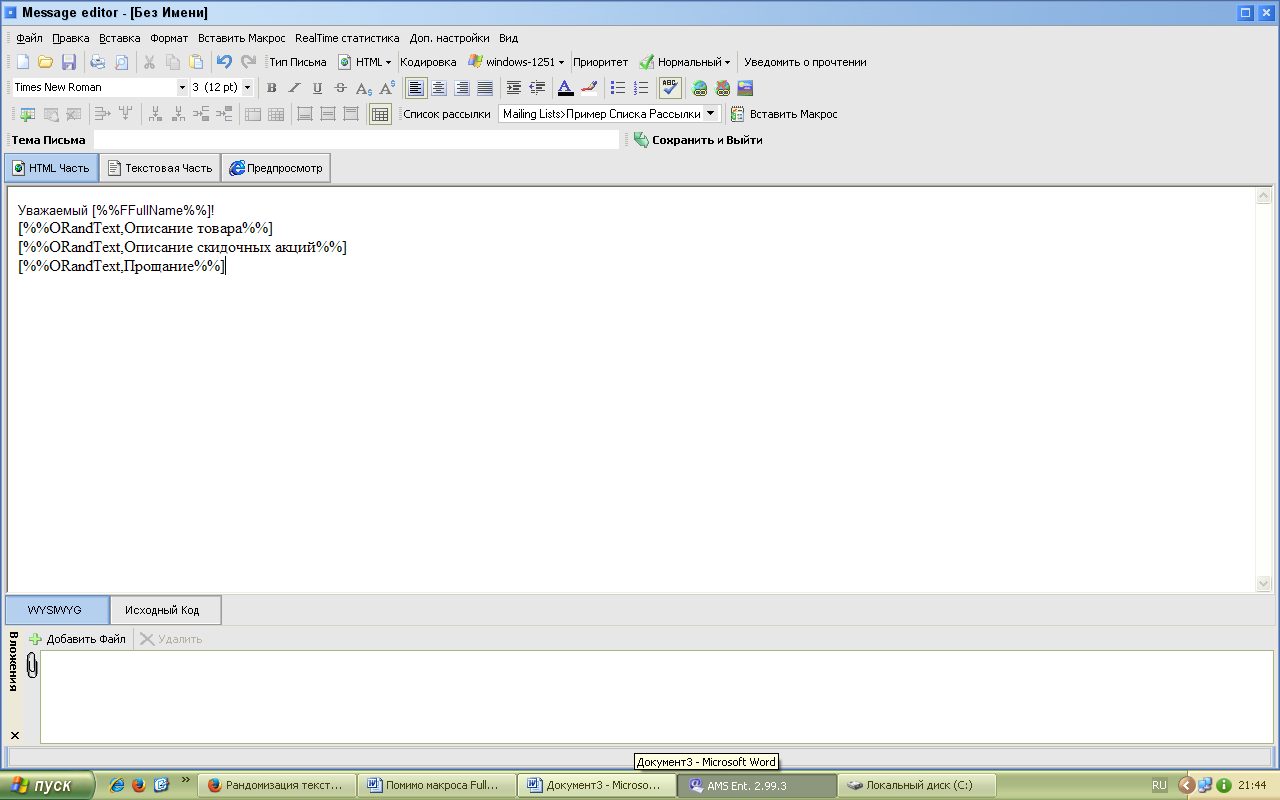Click Сохранить и Выйти
The image size is (1280, 800).
pyautogui.click(x=698, y=140)
